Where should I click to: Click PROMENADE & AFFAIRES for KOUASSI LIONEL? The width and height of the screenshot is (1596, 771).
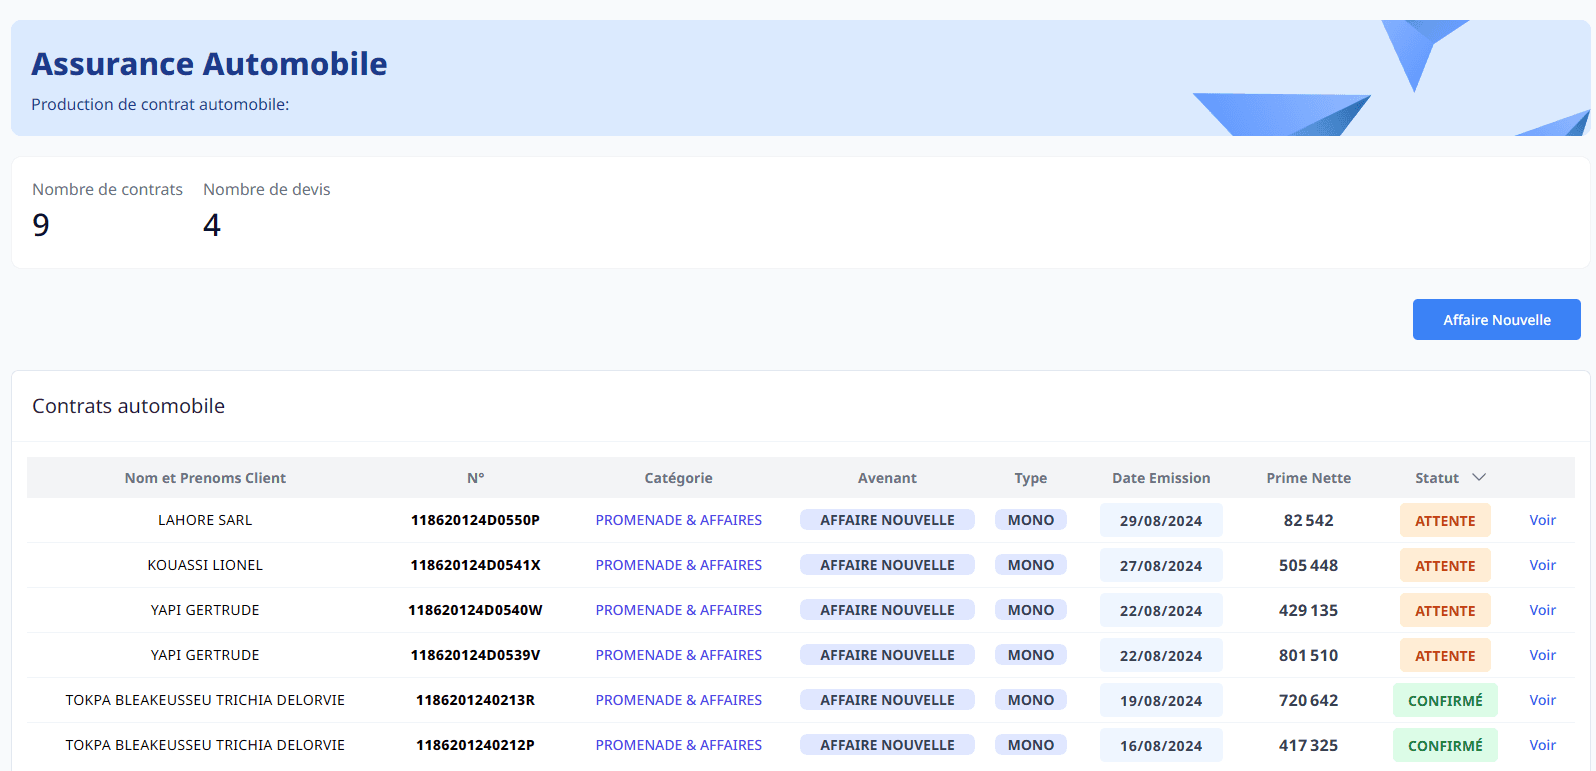(678, 565)
